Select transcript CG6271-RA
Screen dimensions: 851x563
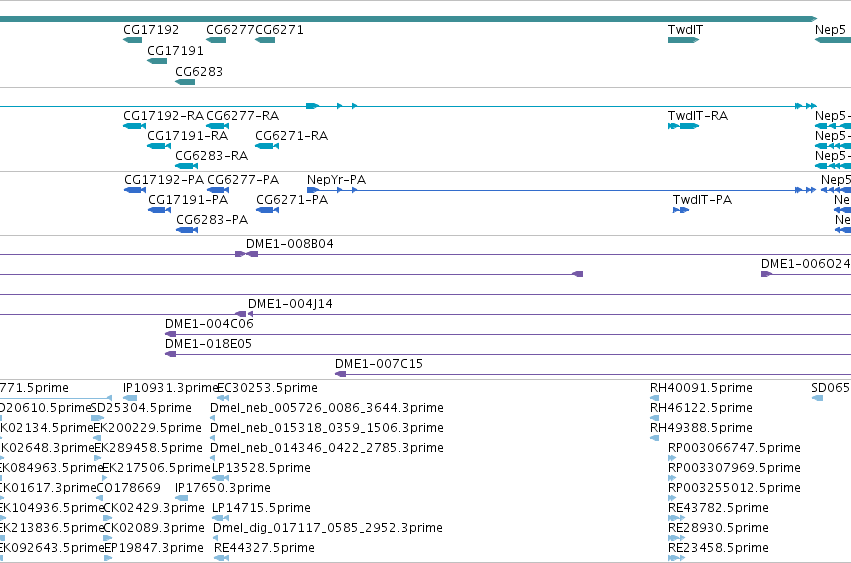[291, 136]
